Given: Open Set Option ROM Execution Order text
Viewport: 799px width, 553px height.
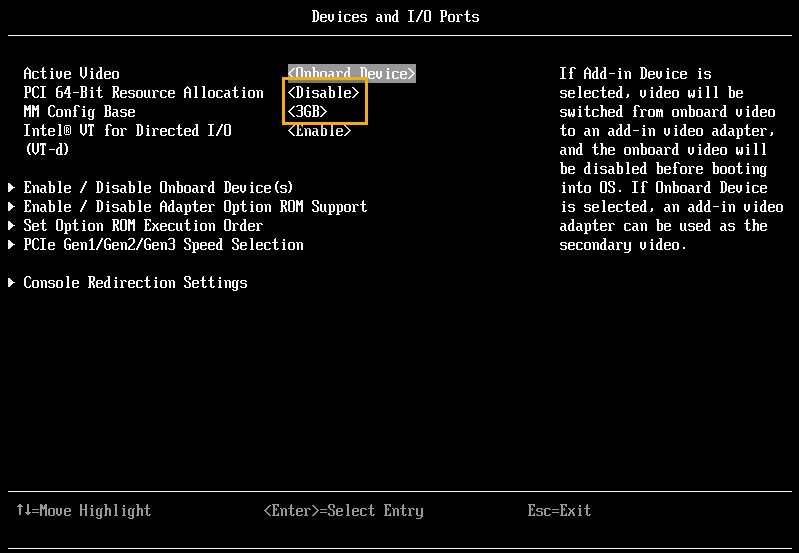Looking at the screenshot, I should pyautogui.click(x=143, y=226).
